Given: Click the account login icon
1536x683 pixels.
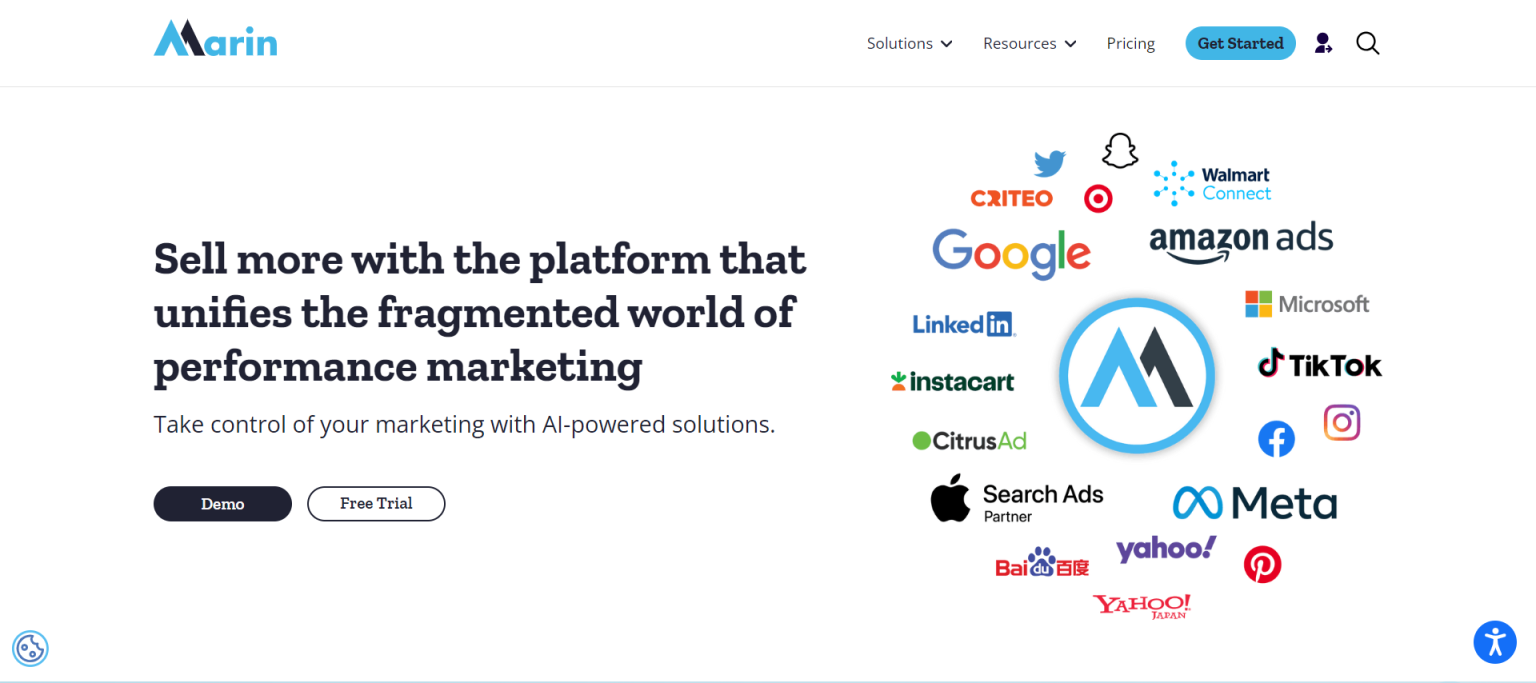Looking at the screenshot, I should [x=1323, y=43].
